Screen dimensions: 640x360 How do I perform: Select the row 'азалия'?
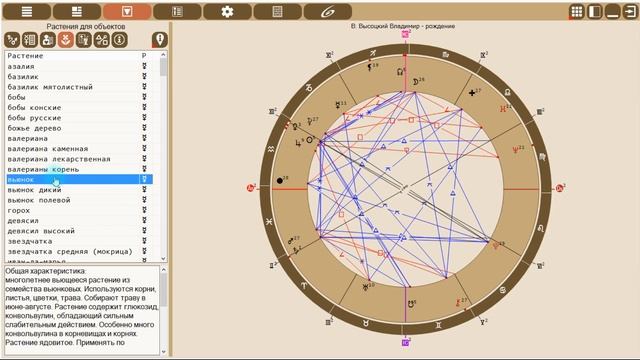pyautogui.click(x=80, y=66)
